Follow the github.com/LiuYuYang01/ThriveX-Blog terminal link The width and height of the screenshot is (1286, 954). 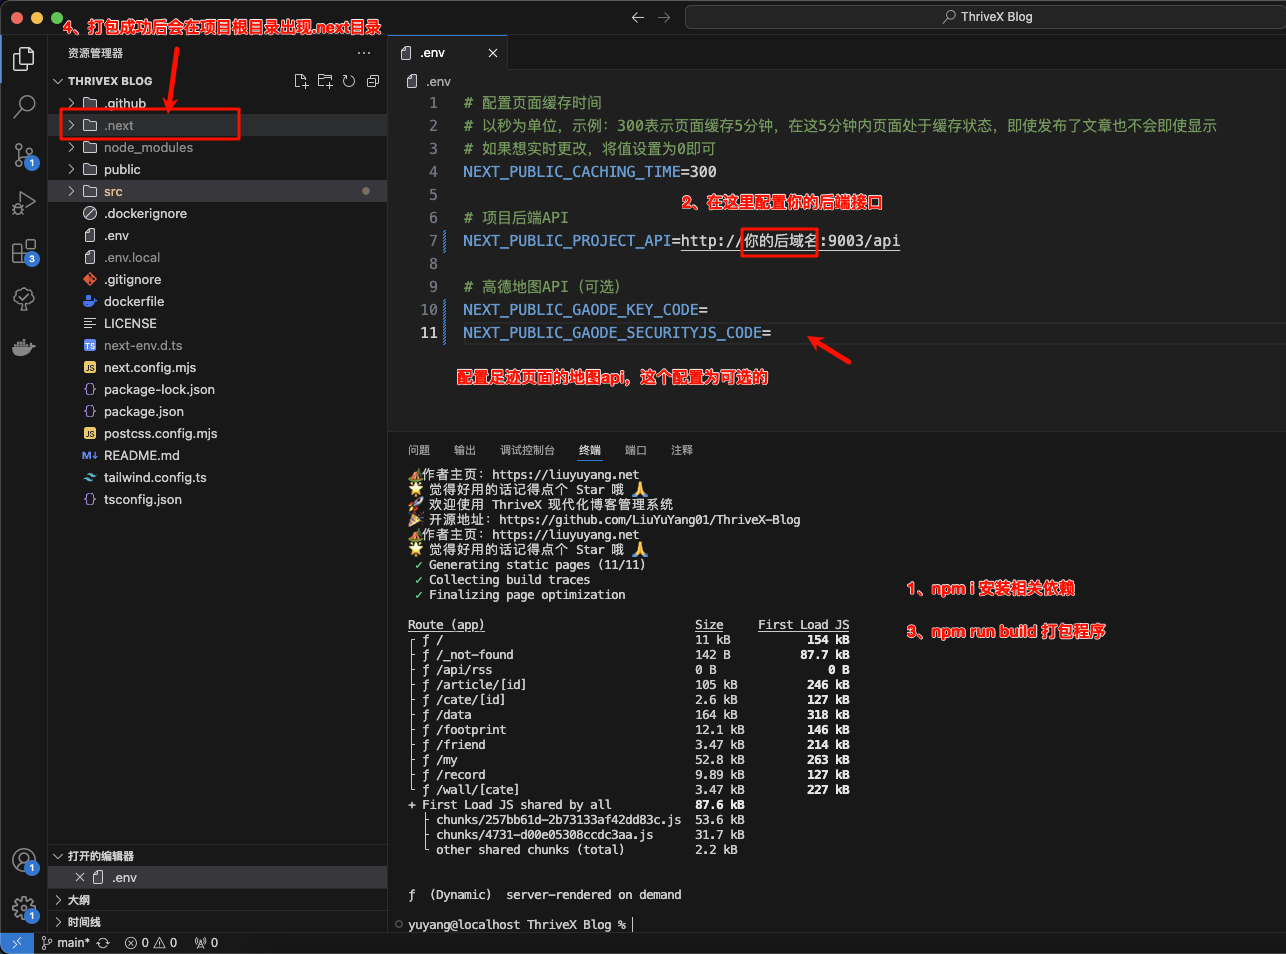tap(649, 520)
